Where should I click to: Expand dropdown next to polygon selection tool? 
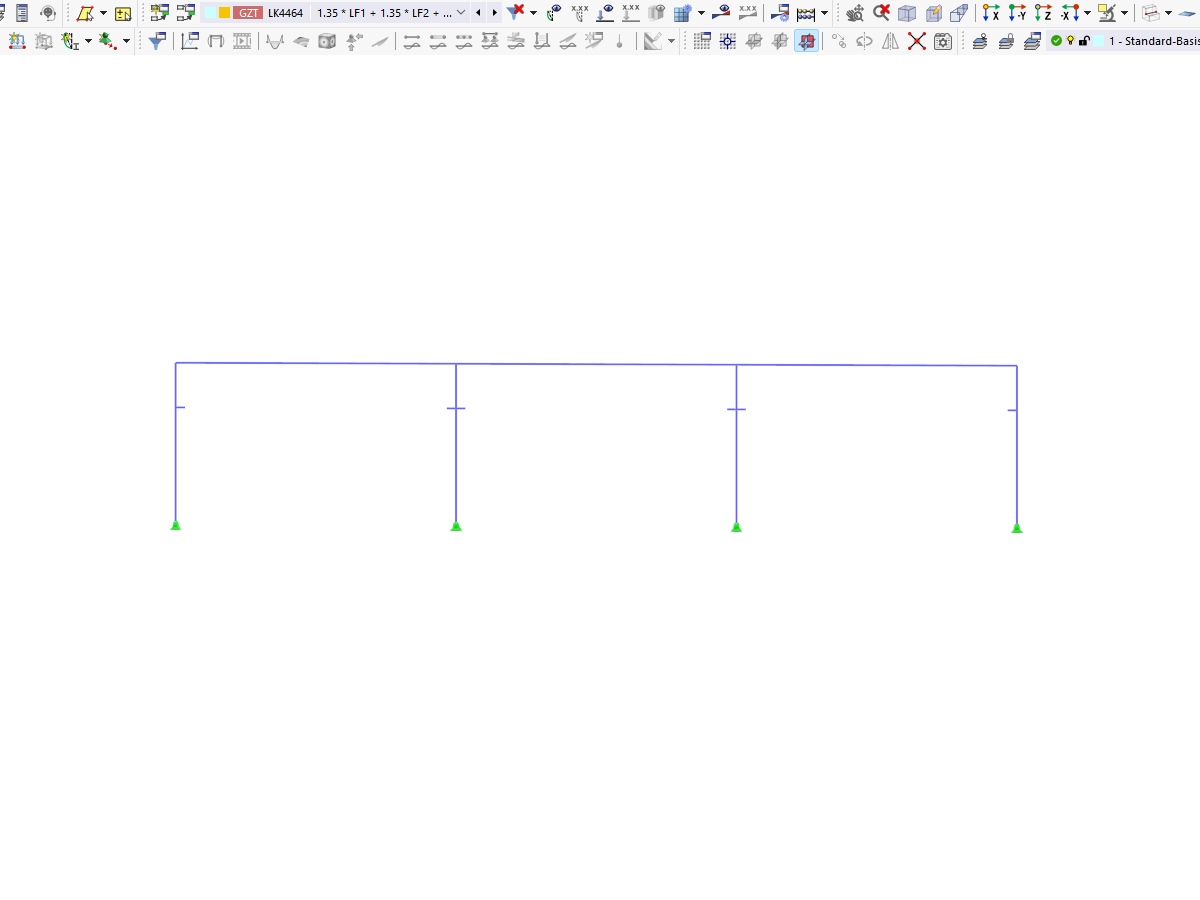coord(103,13)
